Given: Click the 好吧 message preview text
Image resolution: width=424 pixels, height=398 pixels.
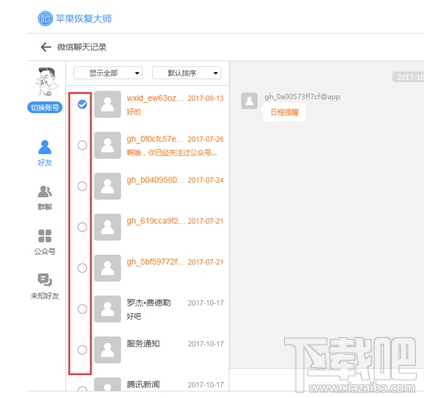Looking at the screenshot, I should (134, 316).
